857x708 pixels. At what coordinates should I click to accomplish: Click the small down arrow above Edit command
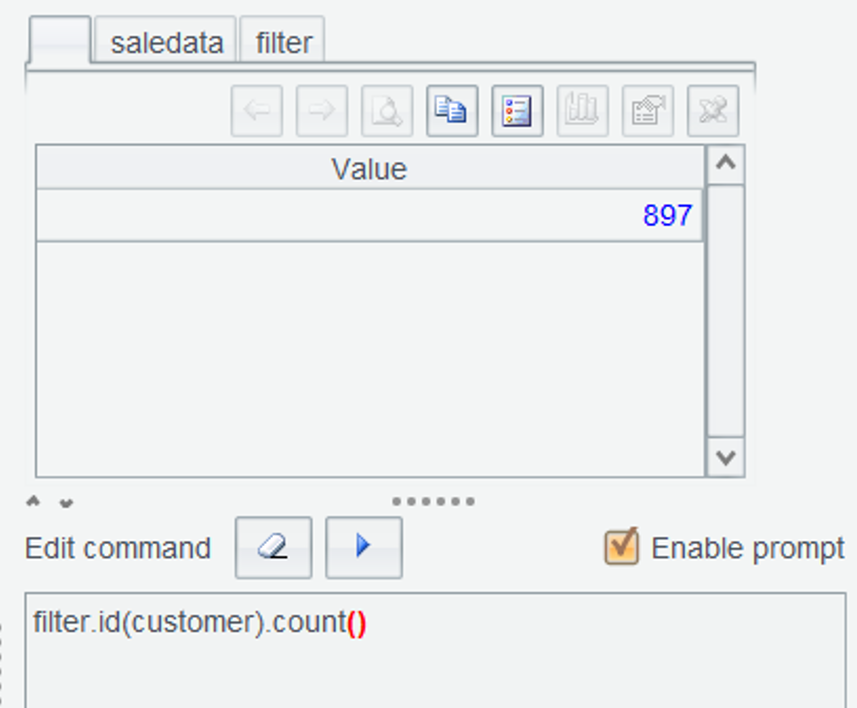pyautogui.click(x=66, y=502)
